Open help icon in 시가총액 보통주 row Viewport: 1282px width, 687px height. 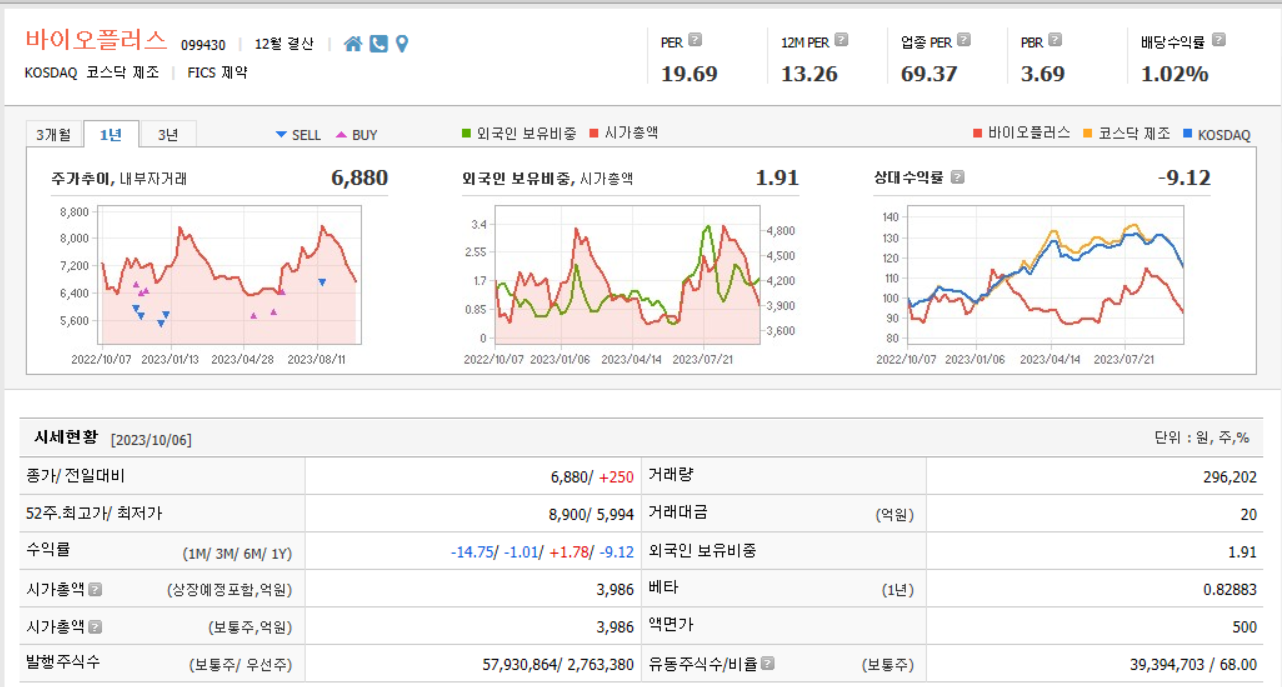click(95, 627)
